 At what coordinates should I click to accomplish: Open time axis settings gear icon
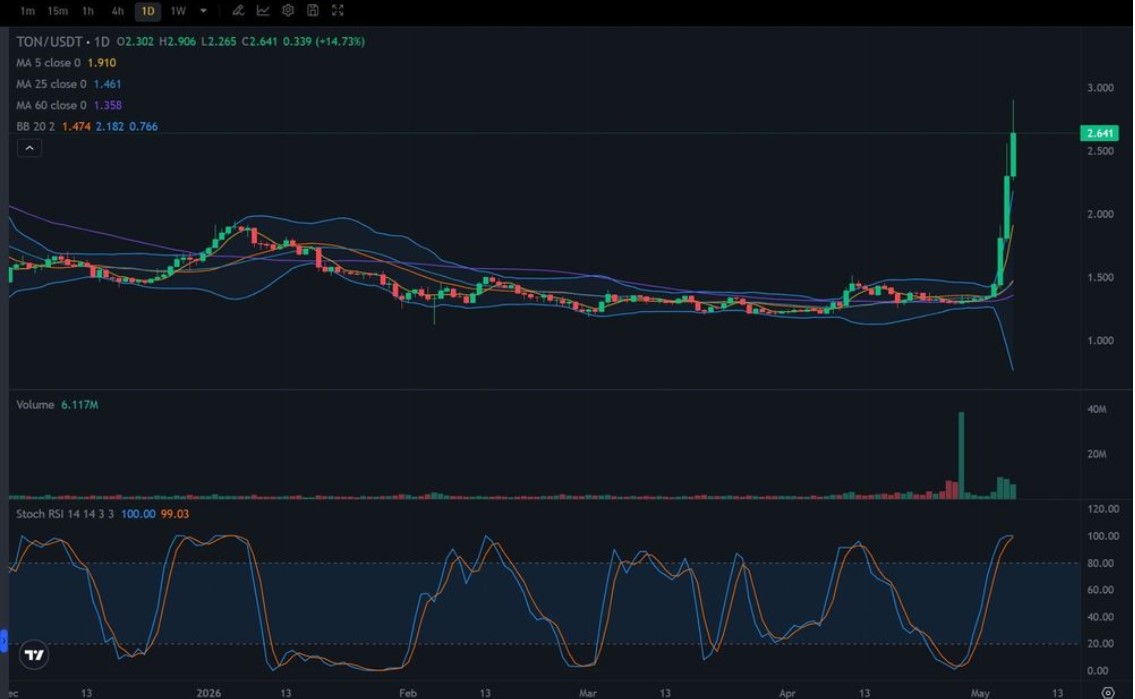click(1107, 692)
